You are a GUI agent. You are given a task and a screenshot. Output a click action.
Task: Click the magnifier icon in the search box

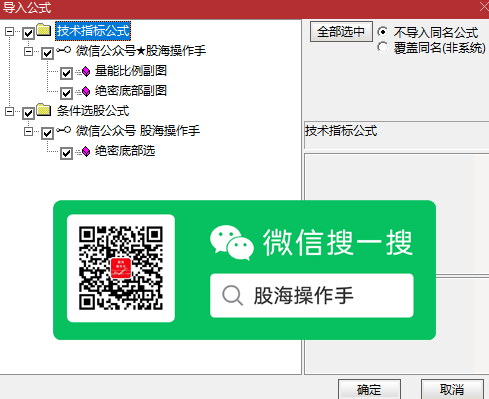[232, 295]
